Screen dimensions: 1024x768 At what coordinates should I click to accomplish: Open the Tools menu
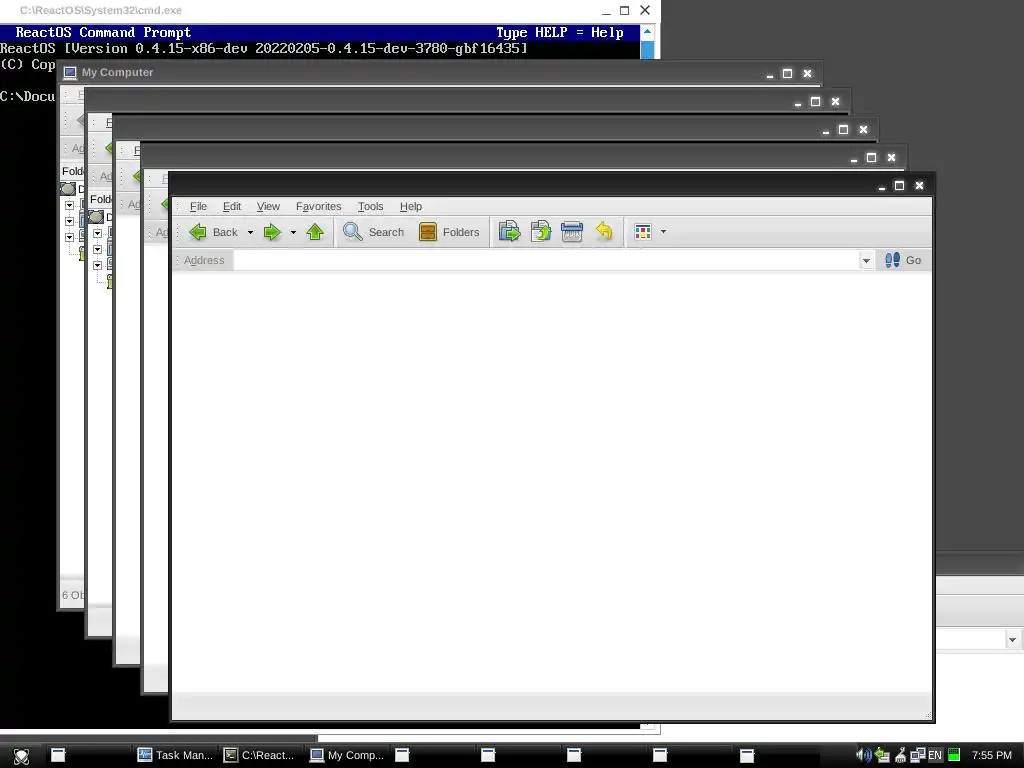(370, 206)
